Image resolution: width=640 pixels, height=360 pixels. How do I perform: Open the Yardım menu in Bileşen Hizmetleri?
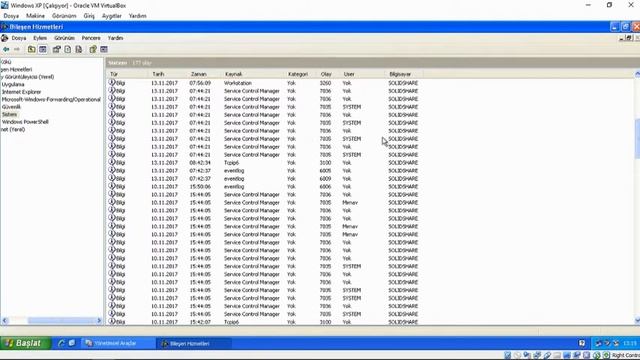(116, 38)
